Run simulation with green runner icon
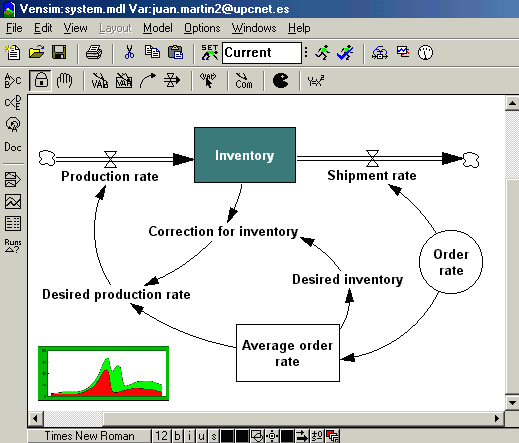519x443 pixels. [322, 53]
